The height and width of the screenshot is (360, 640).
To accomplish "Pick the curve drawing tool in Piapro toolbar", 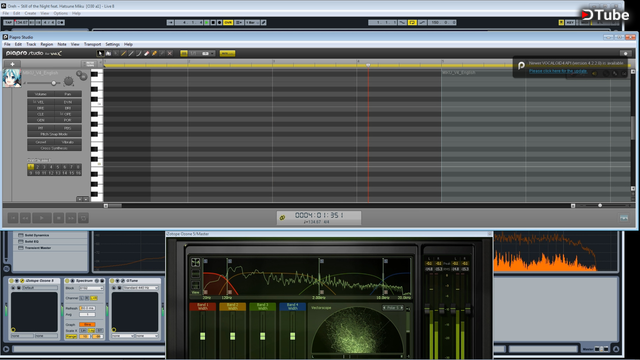I will [139, 53].
